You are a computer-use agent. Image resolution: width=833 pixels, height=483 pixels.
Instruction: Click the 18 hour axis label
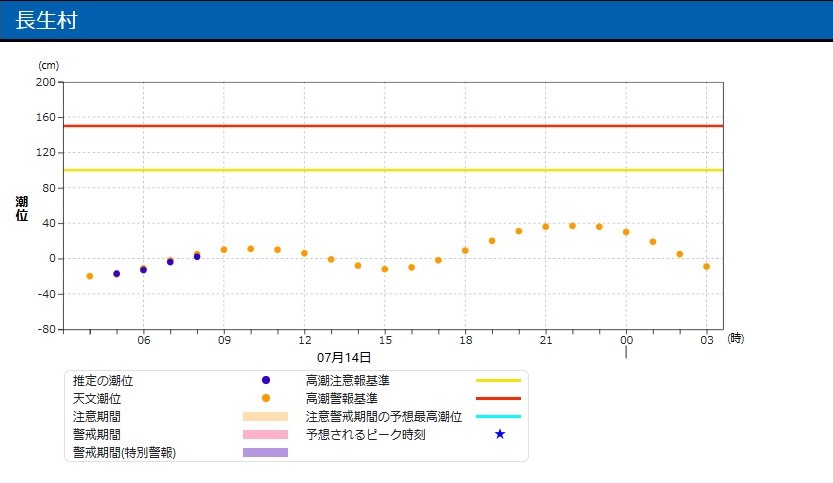466,340
